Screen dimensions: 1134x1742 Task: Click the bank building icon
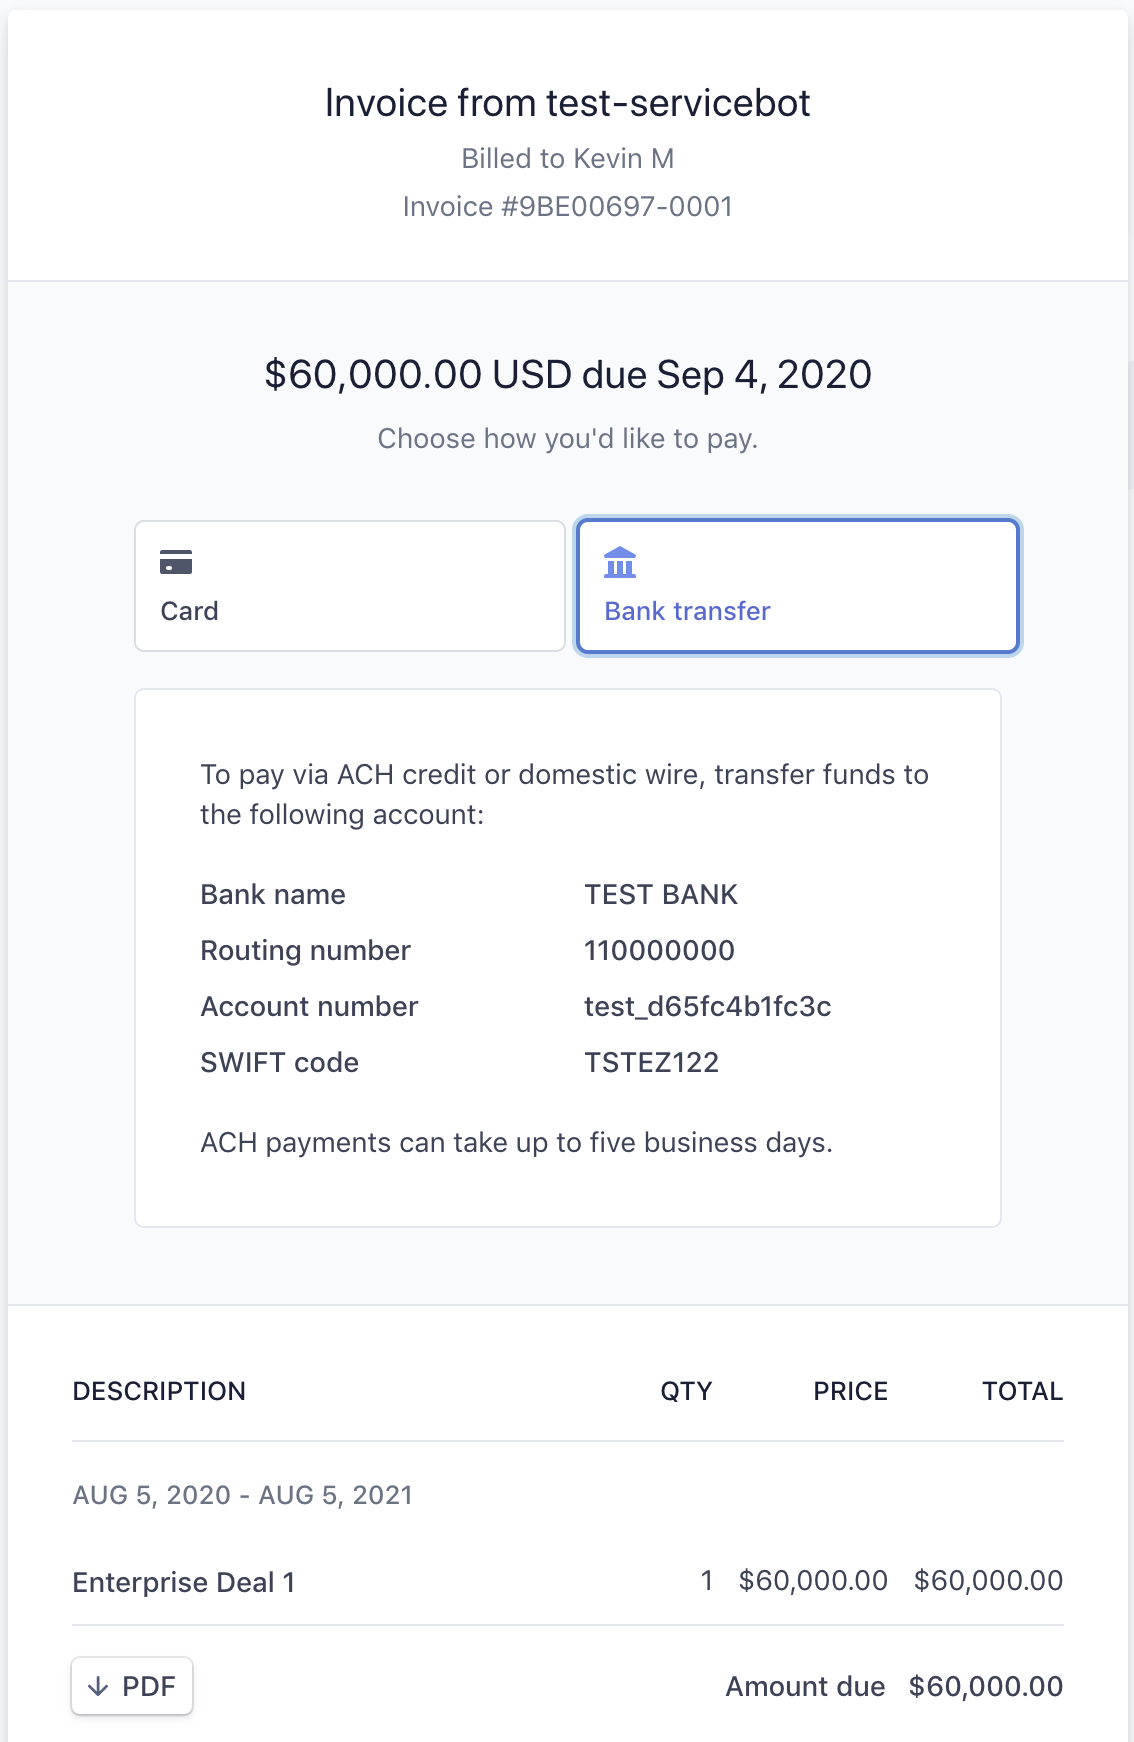coord(620,562)
